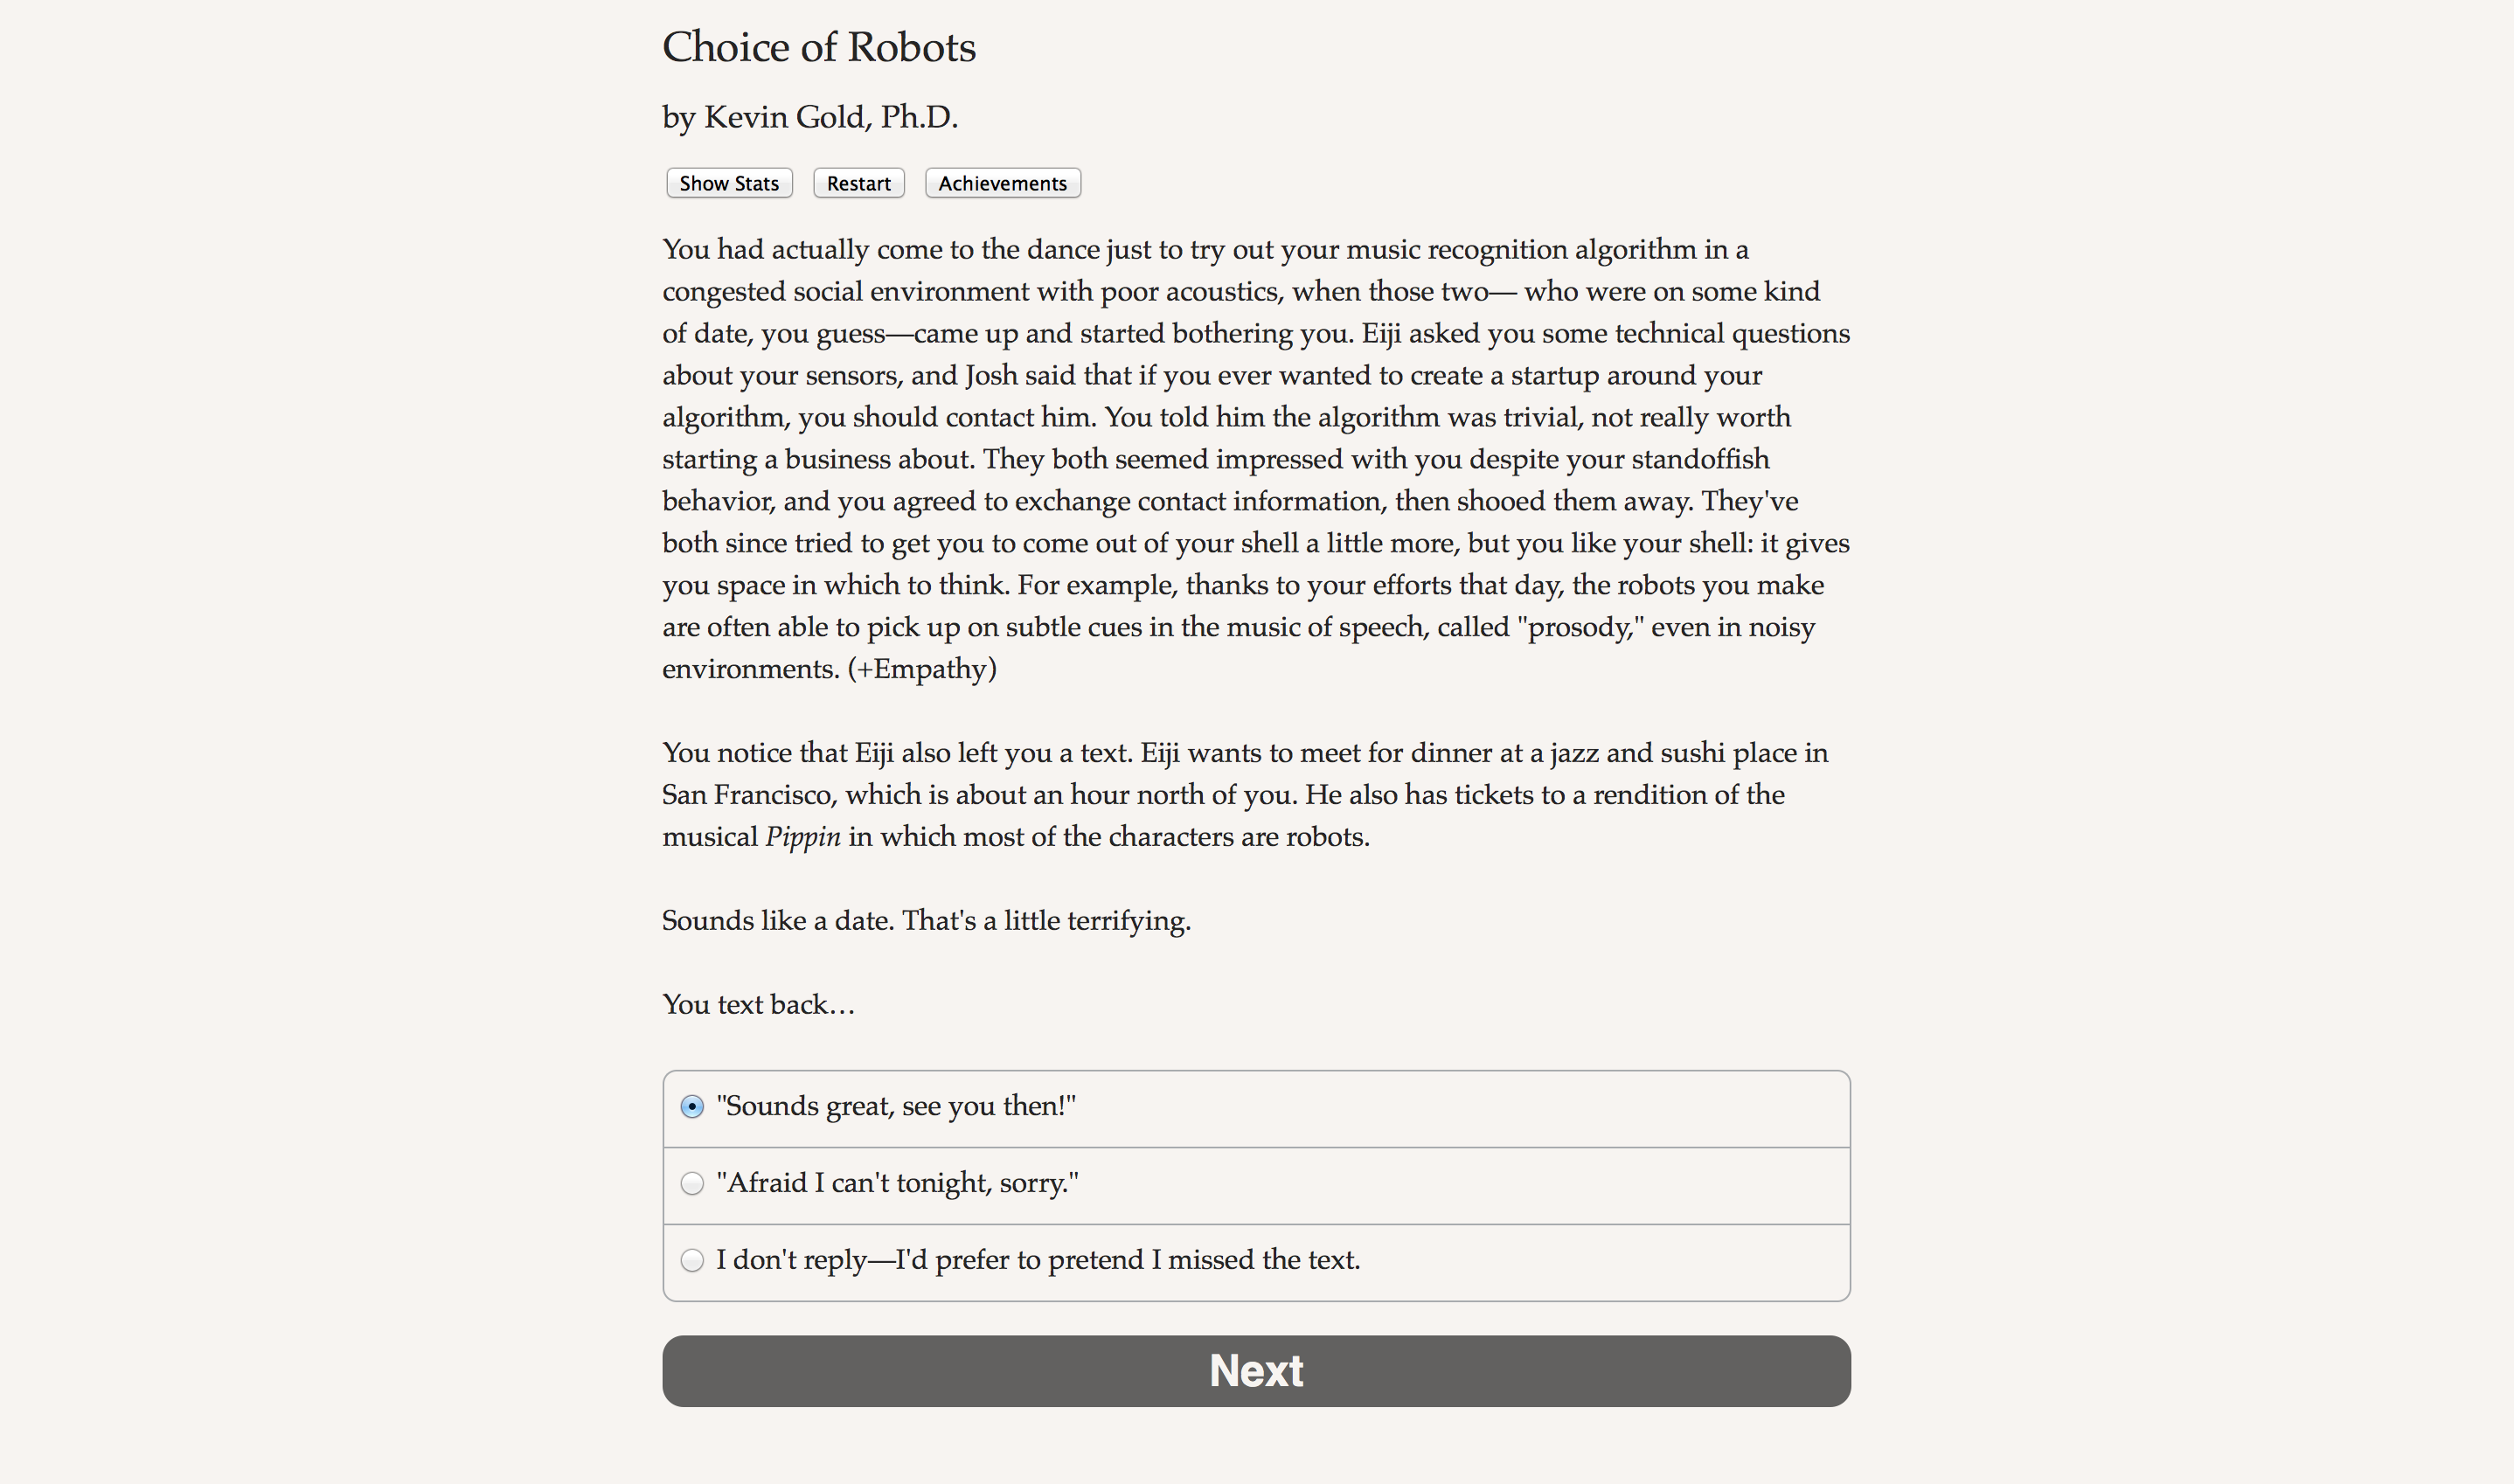Select the "Sounds great, see you then!" radio button

click(x=692, y=1107)
